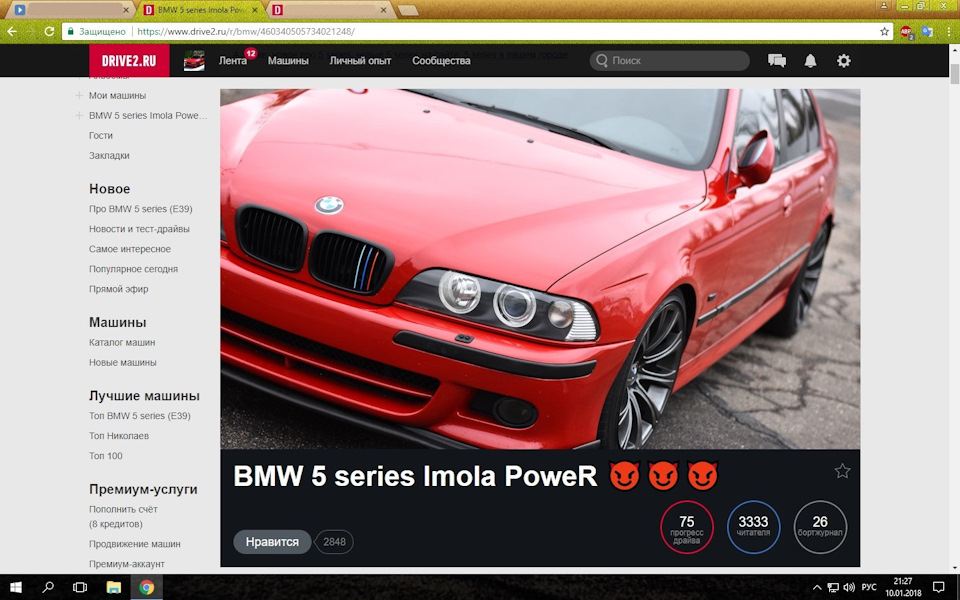
Task: Click the DRIVE2.RU logo
Action: 129,61
